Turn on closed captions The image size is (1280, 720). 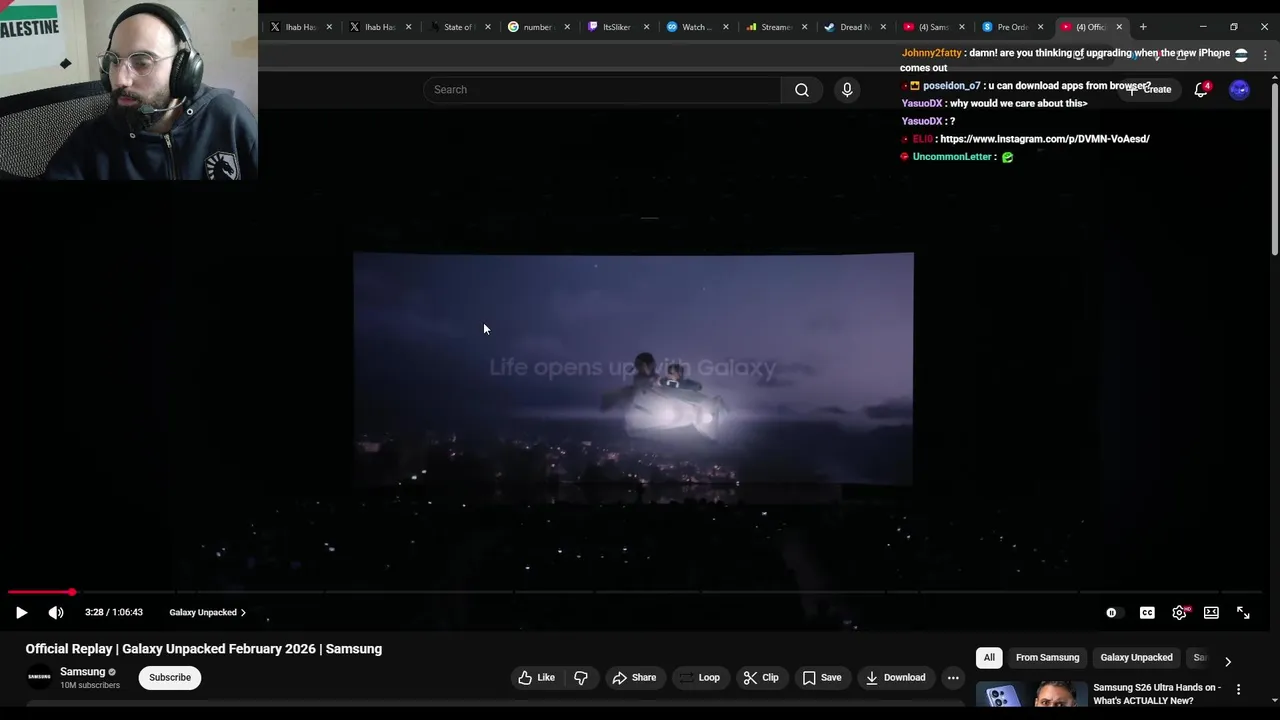tap(1147, 612)
